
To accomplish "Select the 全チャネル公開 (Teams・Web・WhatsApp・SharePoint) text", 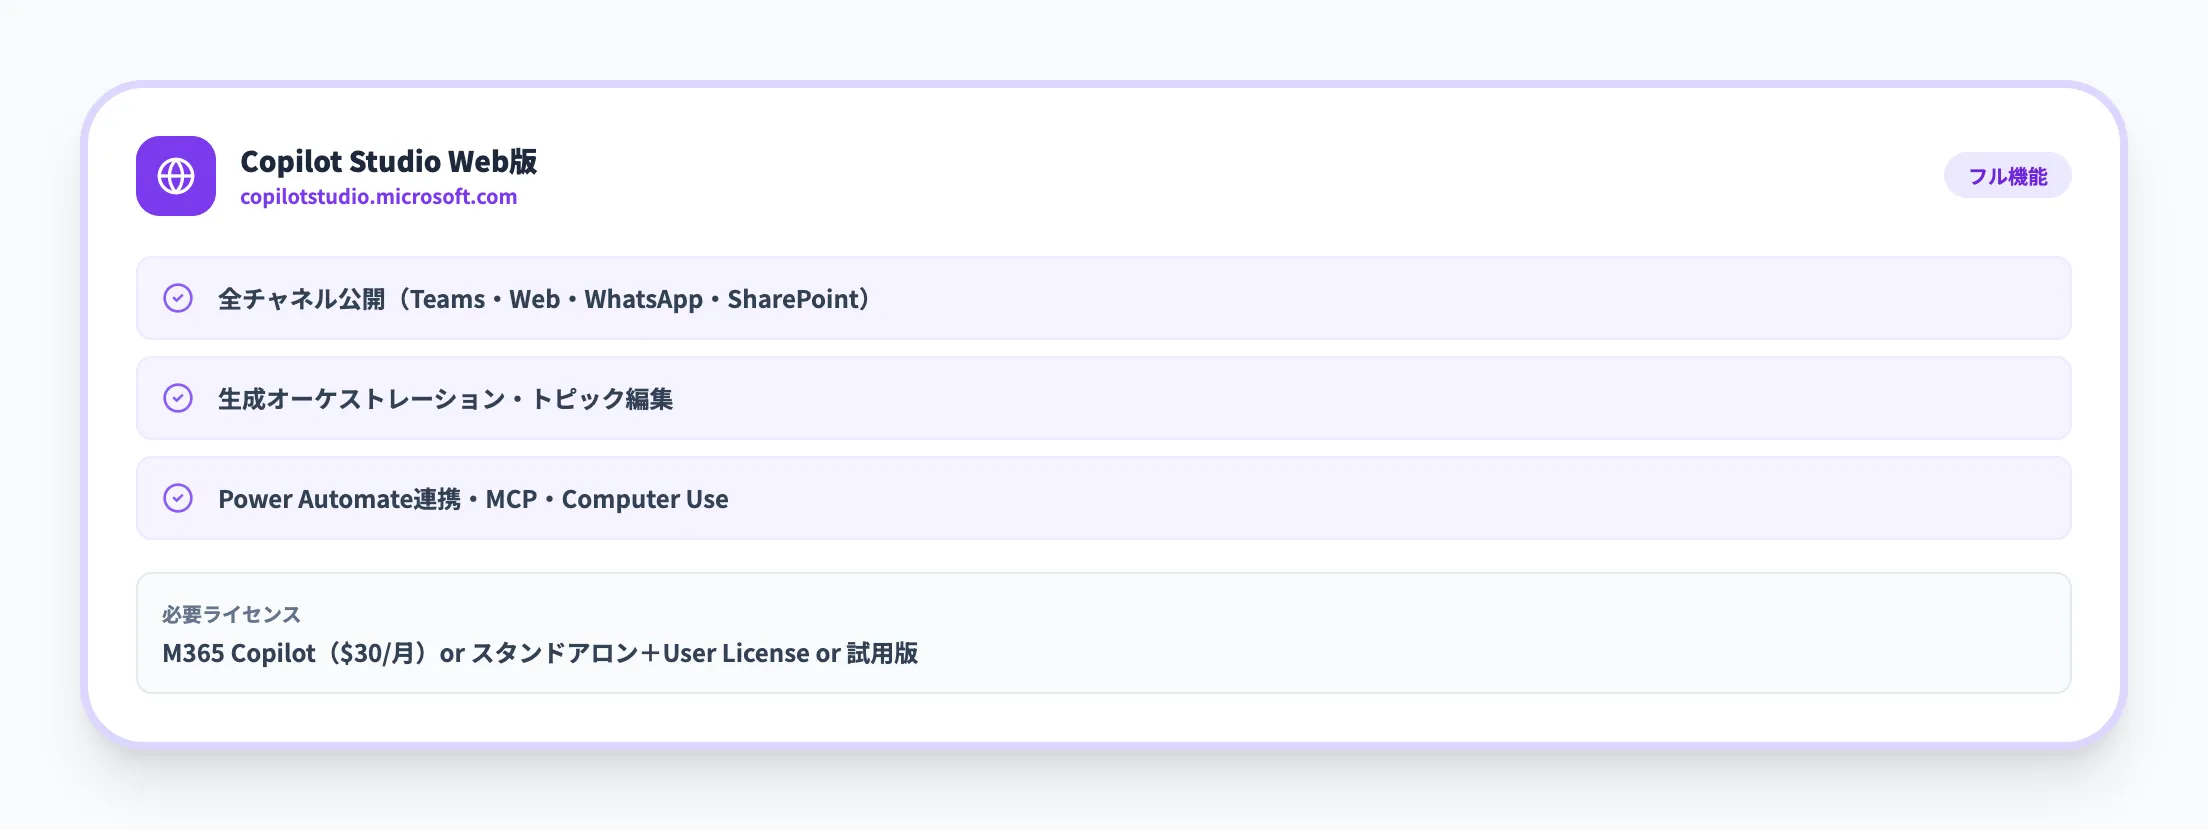I will [x=544, y=299].
